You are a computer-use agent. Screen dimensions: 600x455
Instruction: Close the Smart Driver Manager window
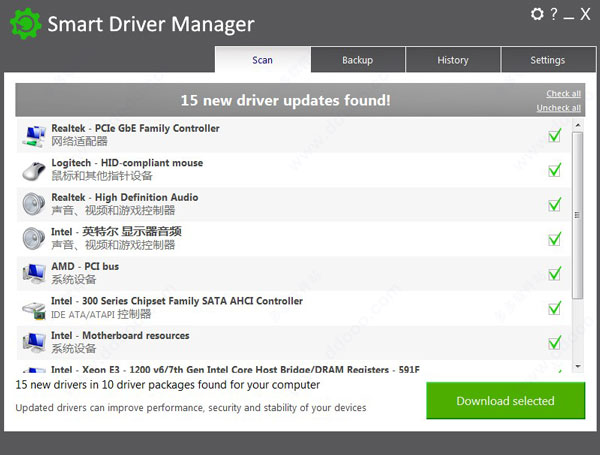click(x=585, y=15)
